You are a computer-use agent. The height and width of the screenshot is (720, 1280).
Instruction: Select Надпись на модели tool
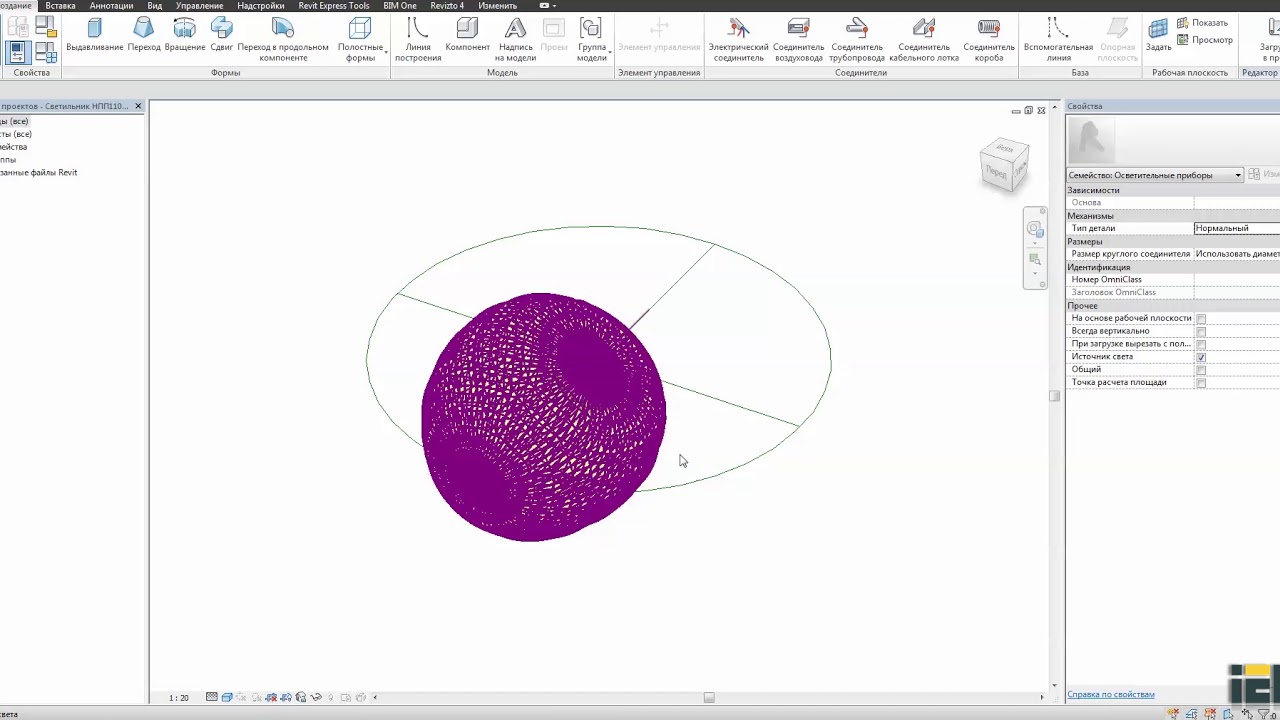point(516,40)
